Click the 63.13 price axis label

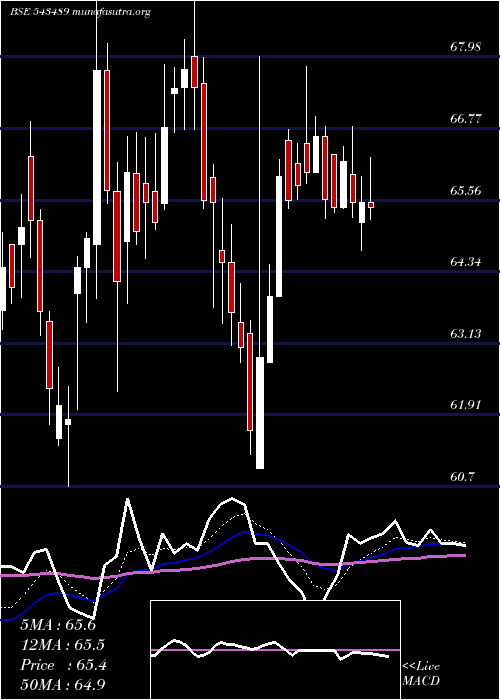point(466,333)
